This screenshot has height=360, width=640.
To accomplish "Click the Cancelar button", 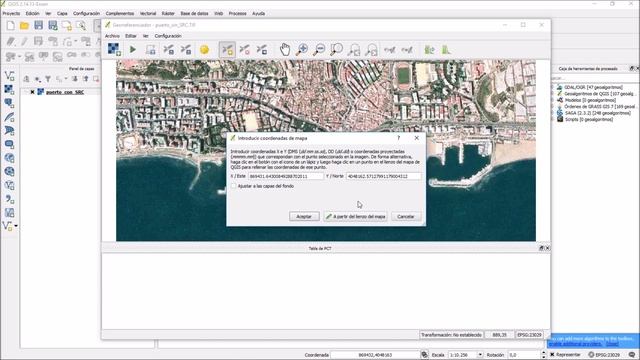I will pos(406,216).
